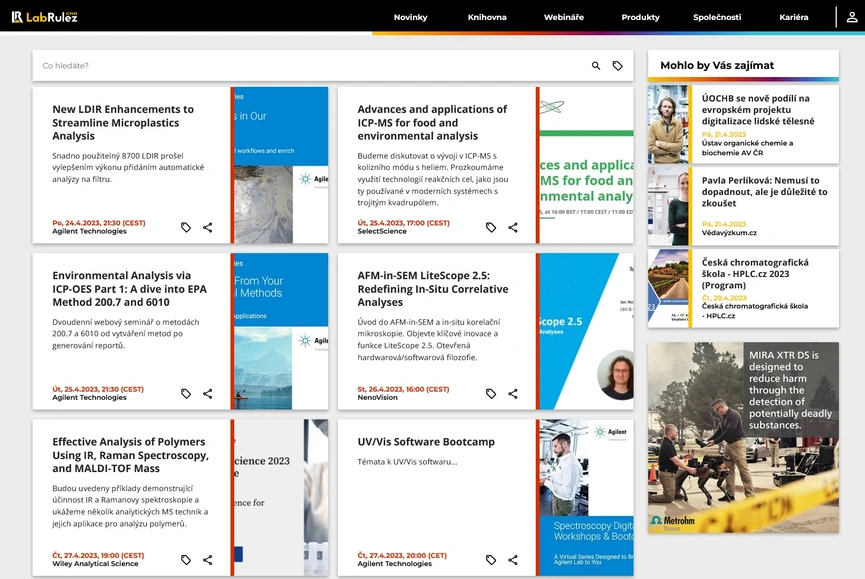Share the AFM-in-SEM LiteScope webinar
865x579 pixels.
[513, 394]
